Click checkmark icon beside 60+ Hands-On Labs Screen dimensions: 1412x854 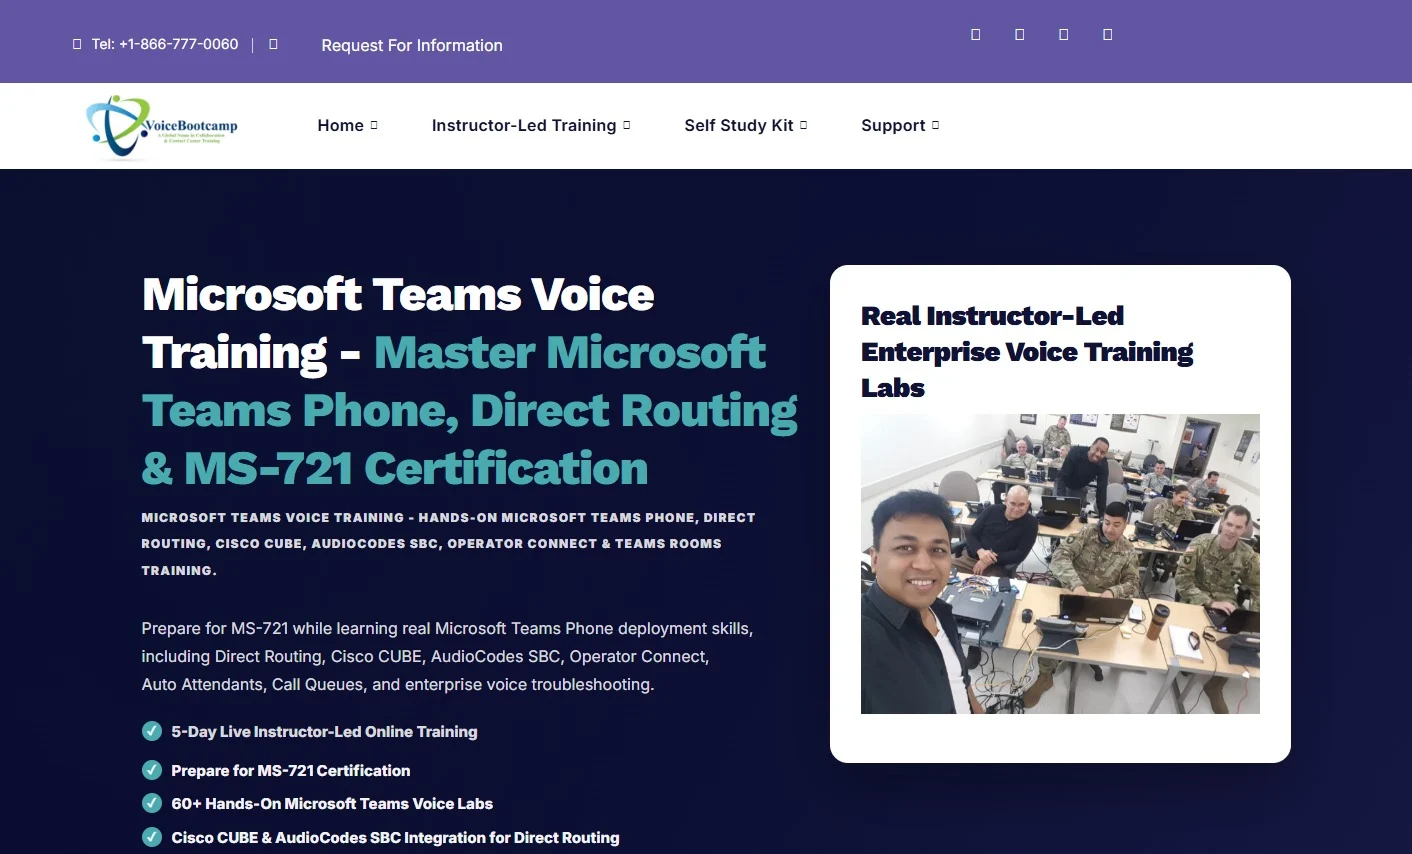152,803
